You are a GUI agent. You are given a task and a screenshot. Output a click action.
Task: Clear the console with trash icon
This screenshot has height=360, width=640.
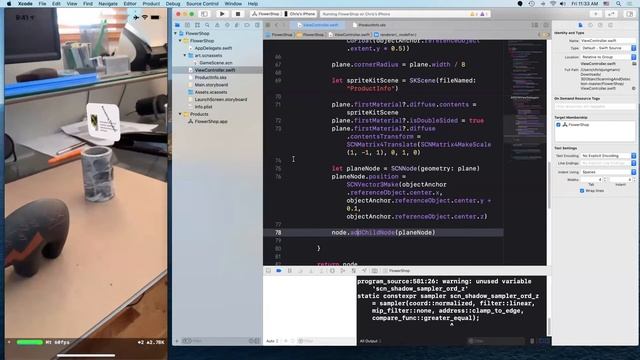click(532, 341)
